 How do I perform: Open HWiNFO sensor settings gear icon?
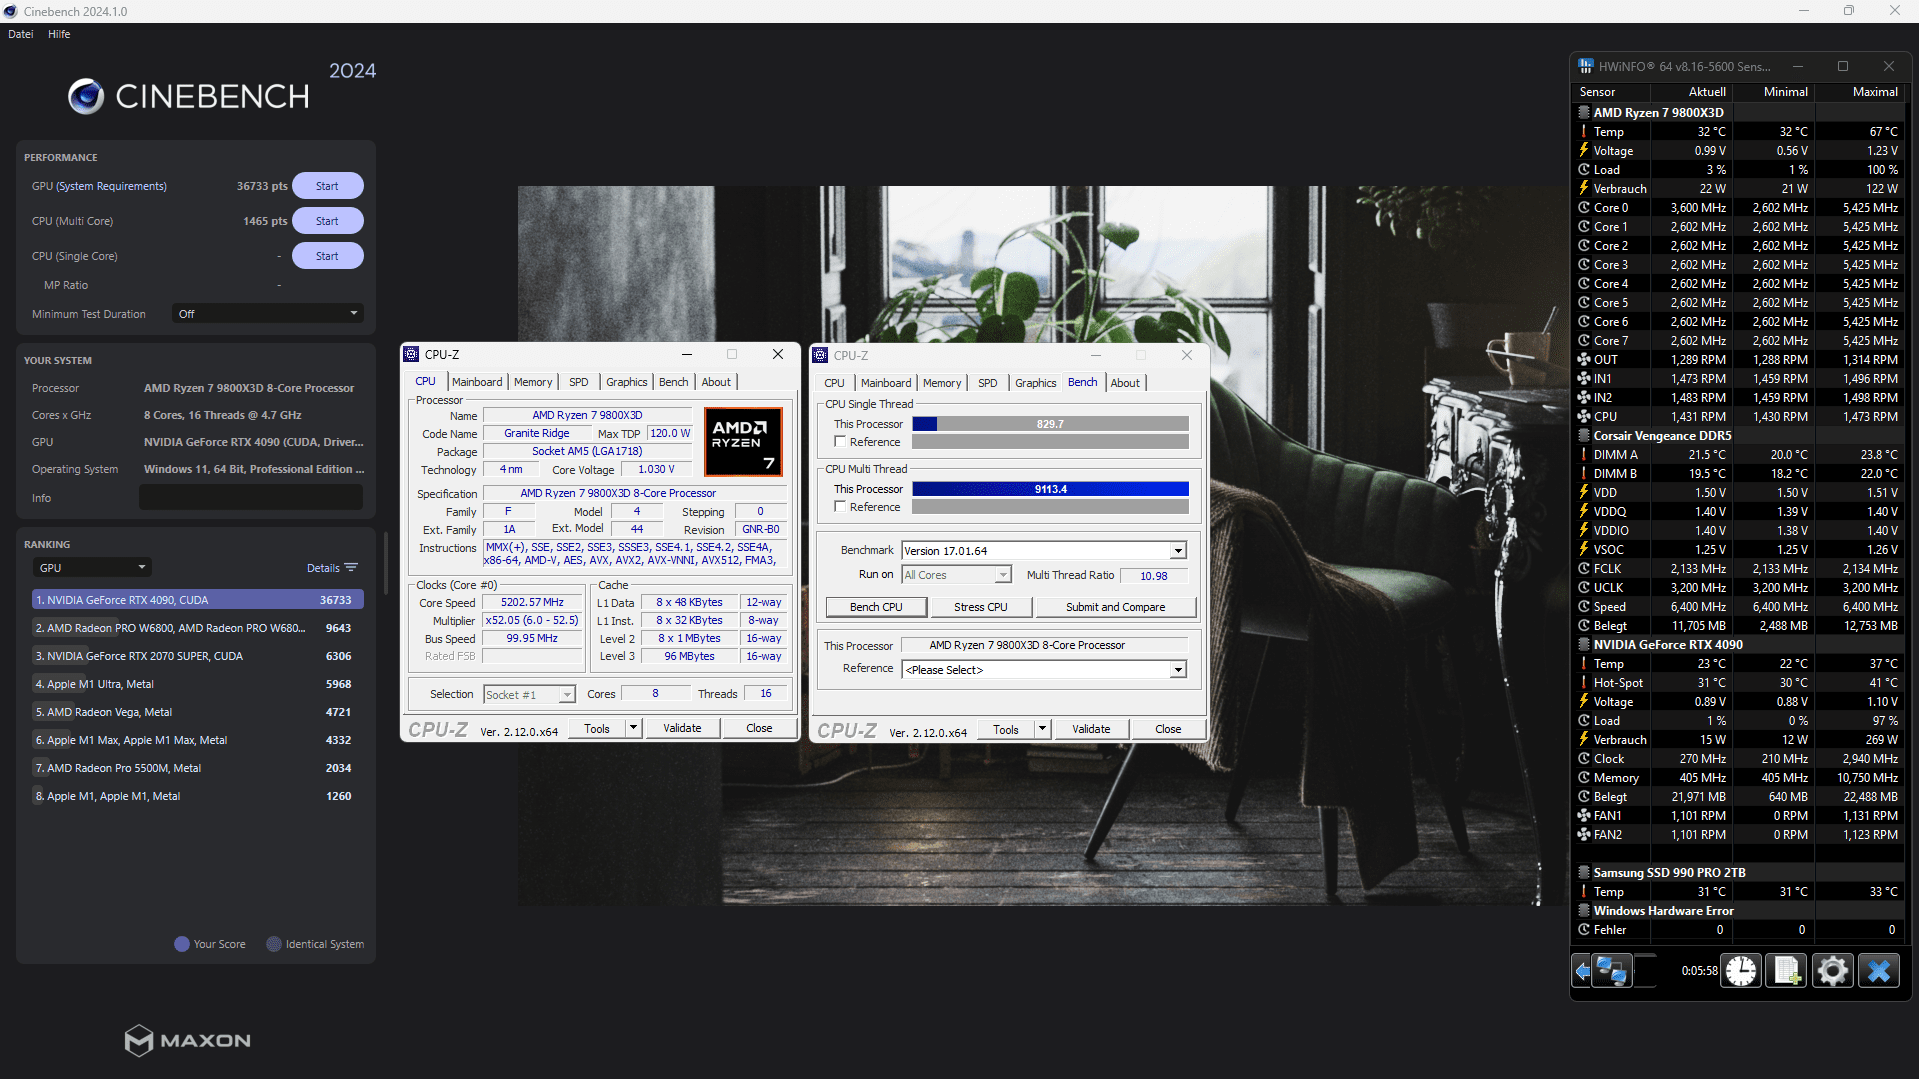[1832, 970]
